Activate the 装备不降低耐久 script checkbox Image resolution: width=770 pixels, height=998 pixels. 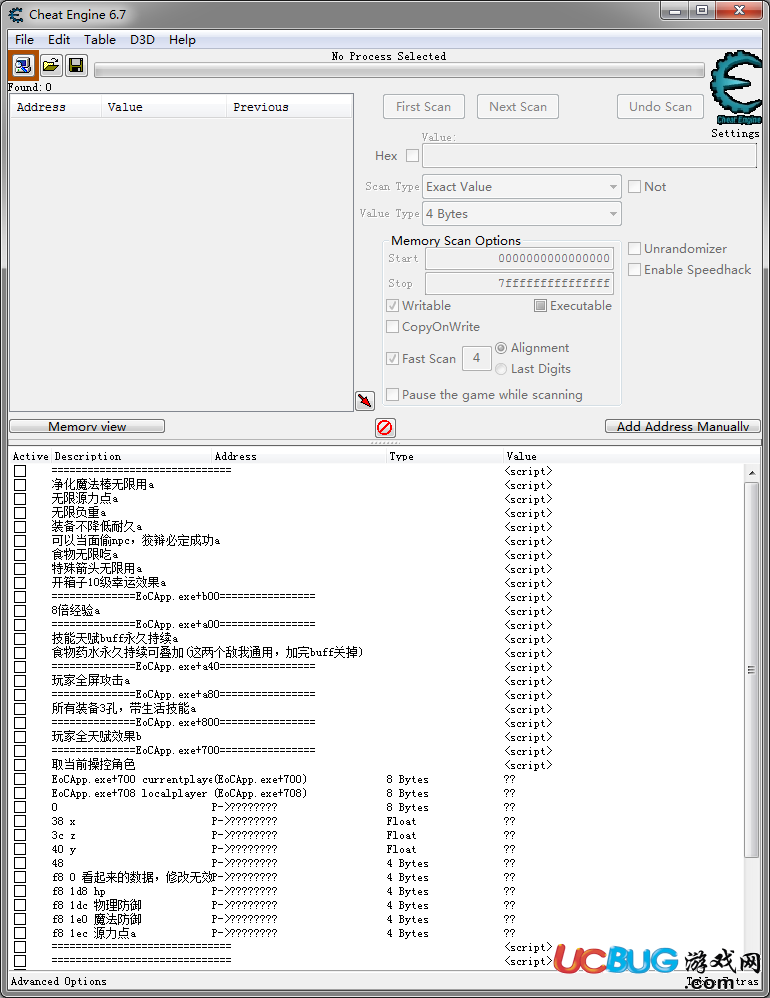point(20,527)
